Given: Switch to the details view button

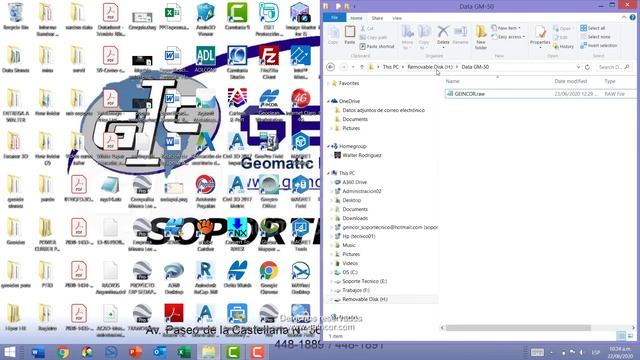Looking at the screenshot, I should pos(621,336).
